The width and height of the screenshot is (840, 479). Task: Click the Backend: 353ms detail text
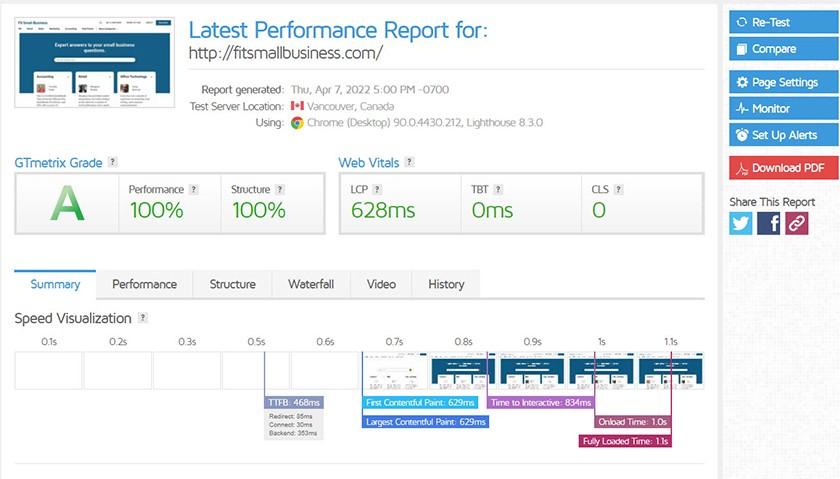click(x=293, y=433)
